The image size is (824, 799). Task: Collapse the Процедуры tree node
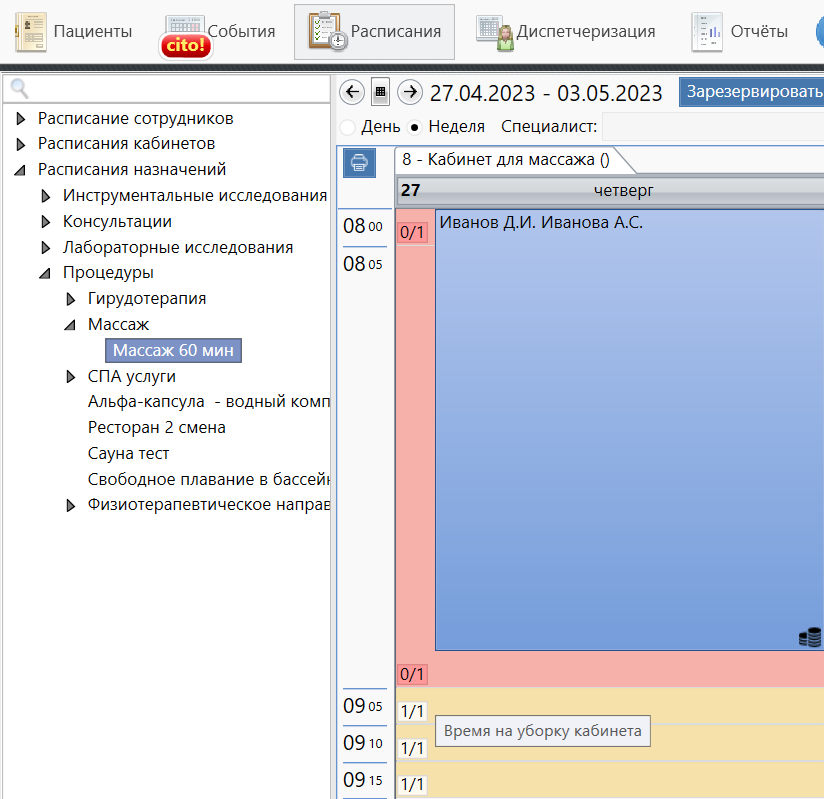[45, 273]
